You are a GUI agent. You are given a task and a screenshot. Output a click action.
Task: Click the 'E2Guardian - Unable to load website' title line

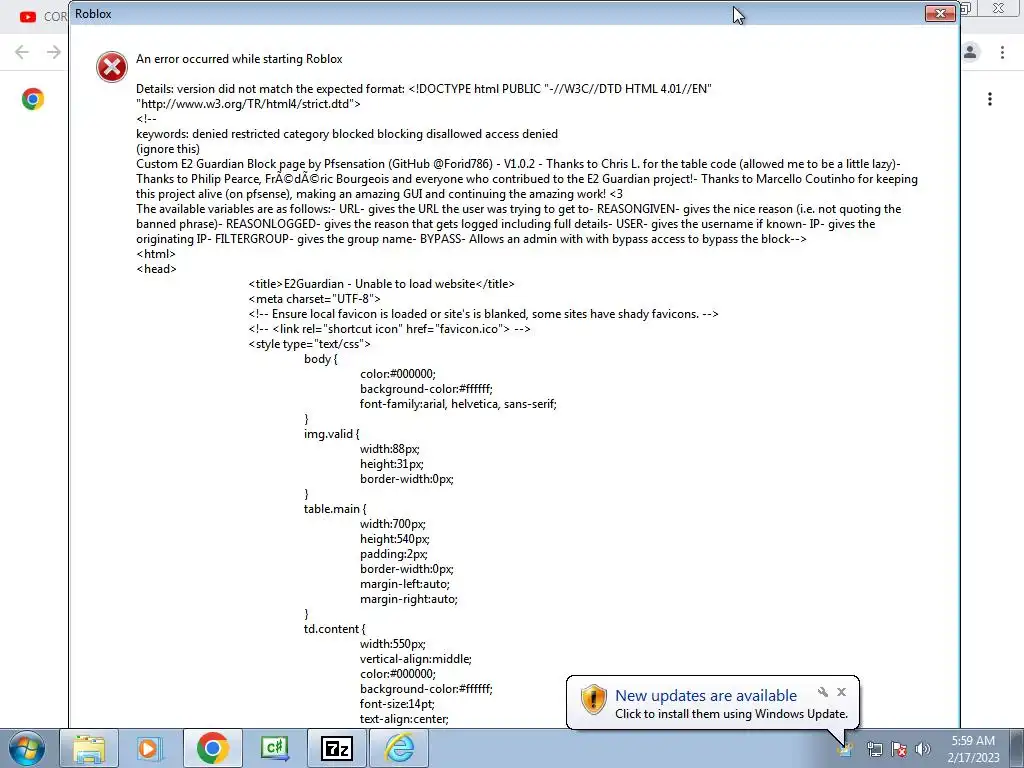coord(381,284)
